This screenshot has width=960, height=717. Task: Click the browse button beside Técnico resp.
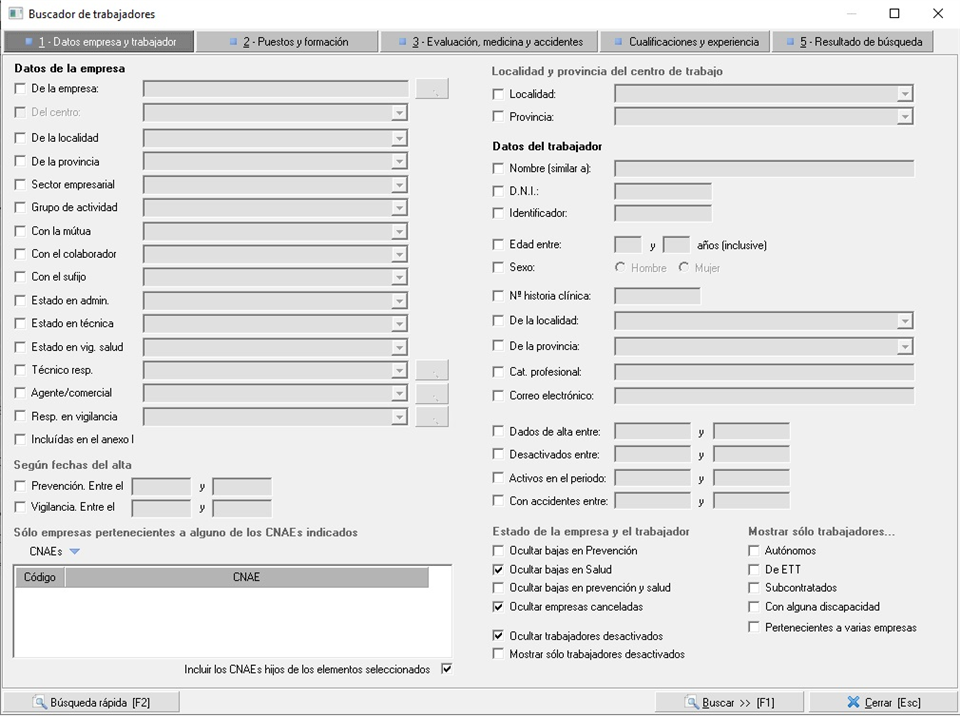tap(432, 370)
